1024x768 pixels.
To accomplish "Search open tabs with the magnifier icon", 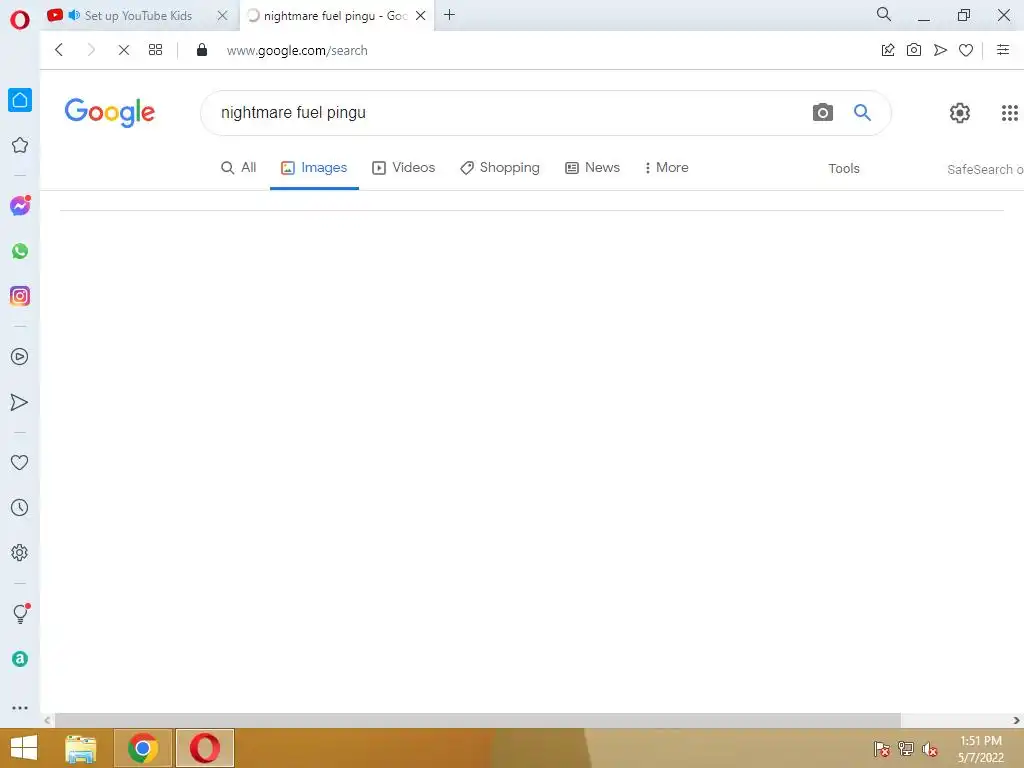I will point(884,14).
